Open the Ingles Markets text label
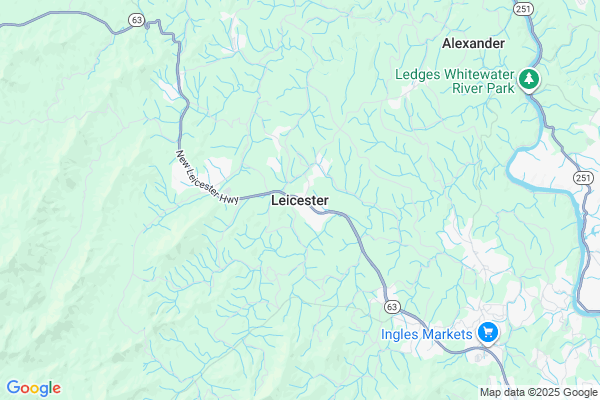The width and height of the screenshot is (600, 400). coord(427,334)
